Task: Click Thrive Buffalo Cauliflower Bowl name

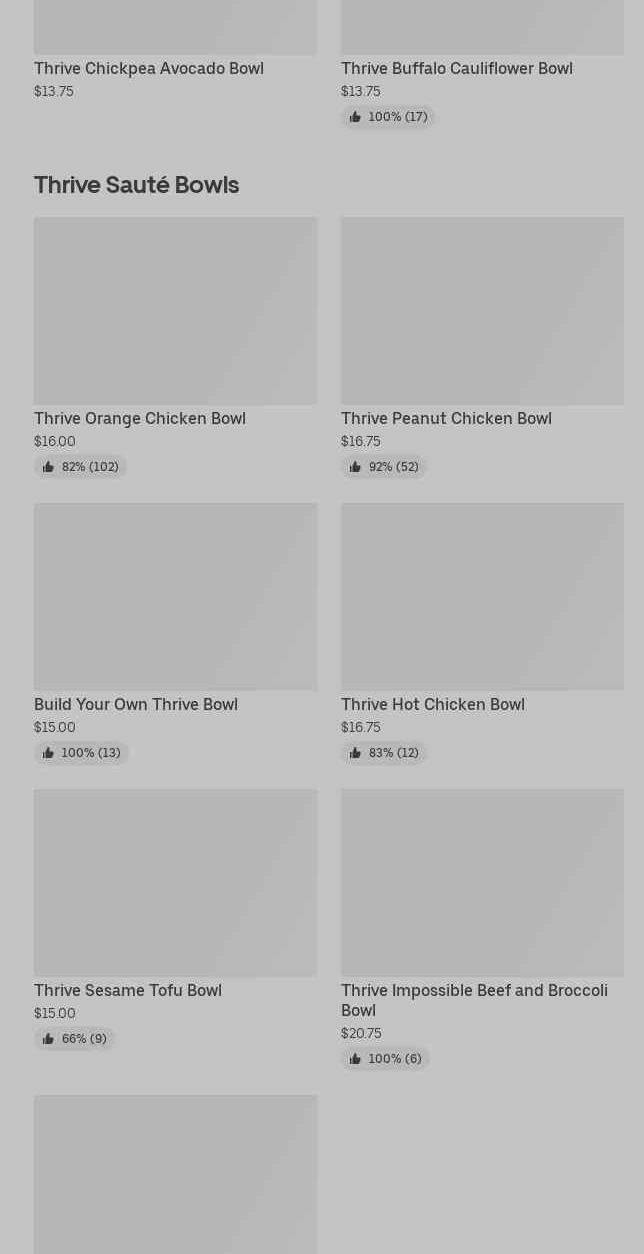Action: click(x=457, y=68)
